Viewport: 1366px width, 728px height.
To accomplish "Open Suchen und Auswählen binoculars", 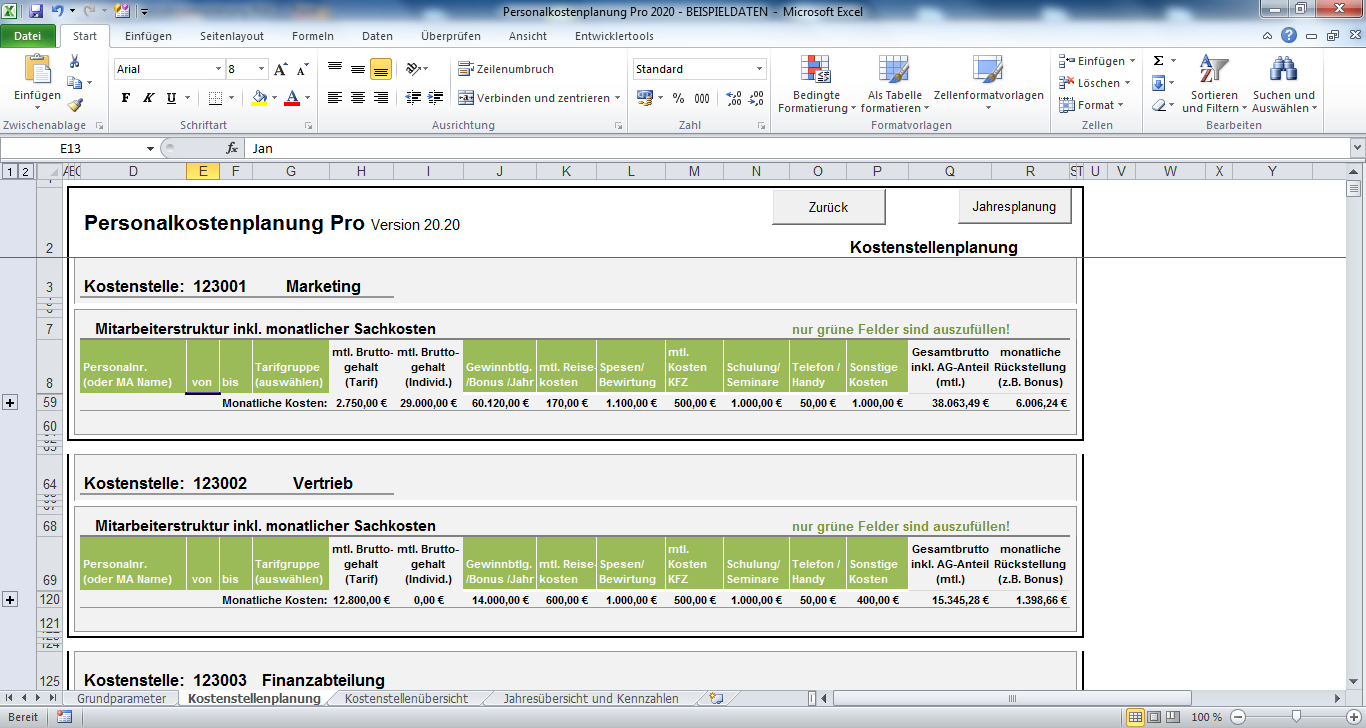I will click(1284, 84).
